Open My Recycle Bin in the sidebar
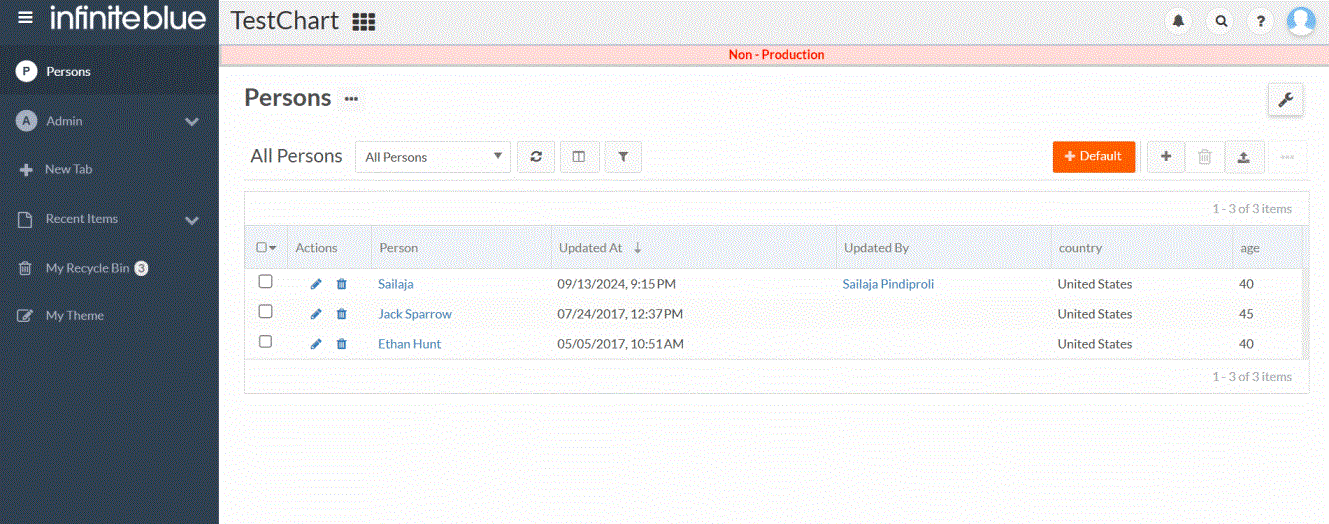 (x=87, y=268)
